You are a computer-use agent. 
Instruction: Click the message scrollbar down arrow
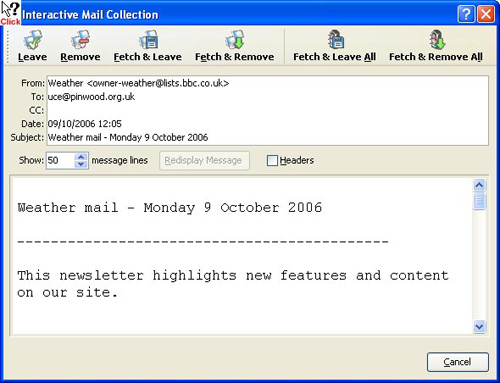pyautogui.click(x=479, y=326)
